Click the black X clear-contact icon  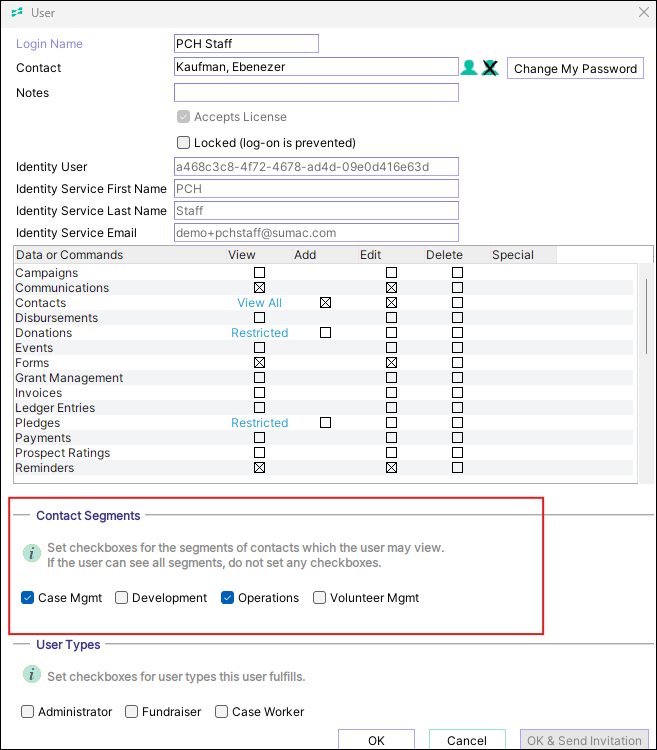click(x=490, y=68)
